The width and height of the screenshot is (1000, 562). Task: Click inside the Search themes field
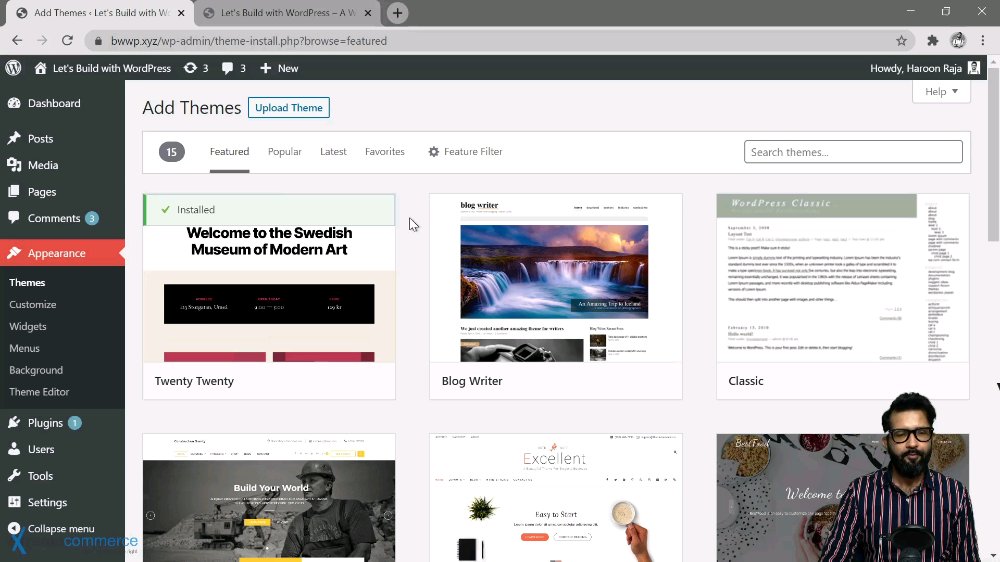pyautogui.click(x=853, y=152)
